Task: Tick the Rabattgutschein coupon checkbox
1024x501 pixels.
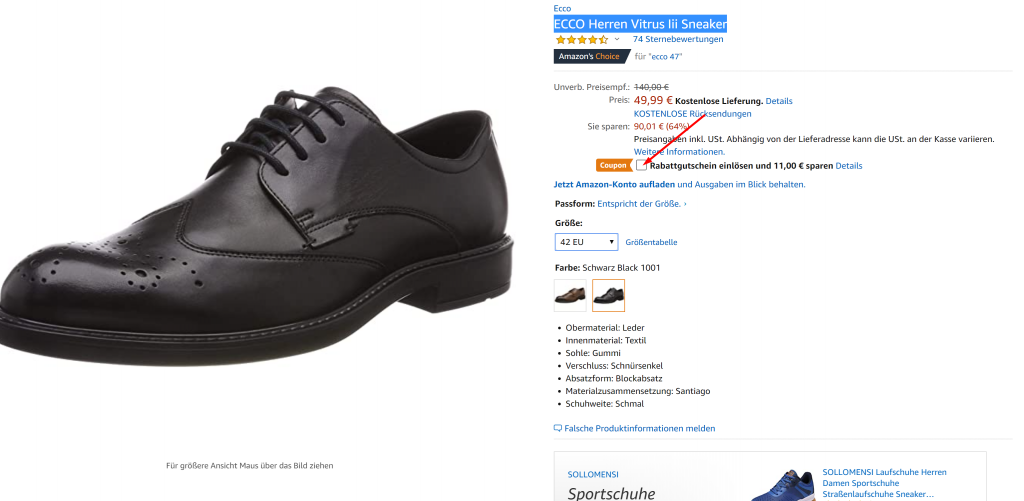Action: click(x=641, y=165)
